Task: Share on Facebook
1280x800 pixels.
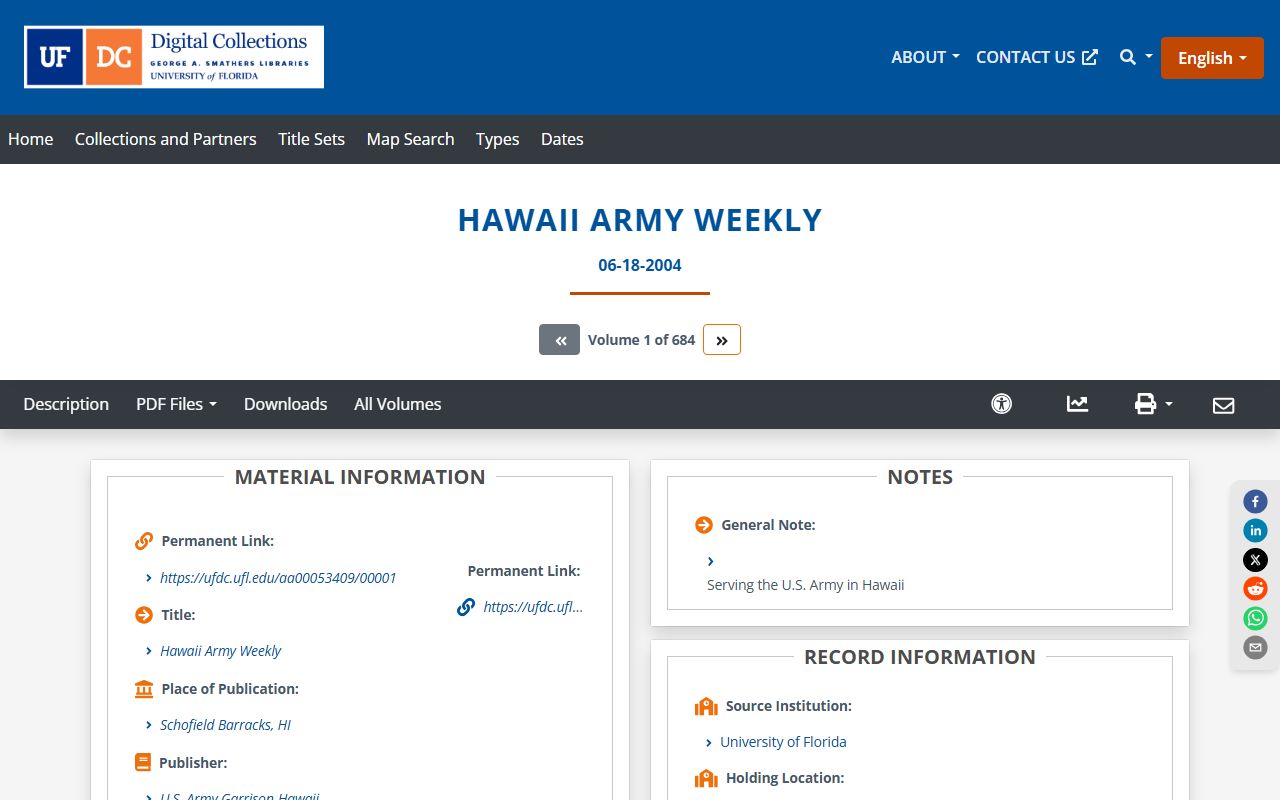Action: click(1255, 501)
